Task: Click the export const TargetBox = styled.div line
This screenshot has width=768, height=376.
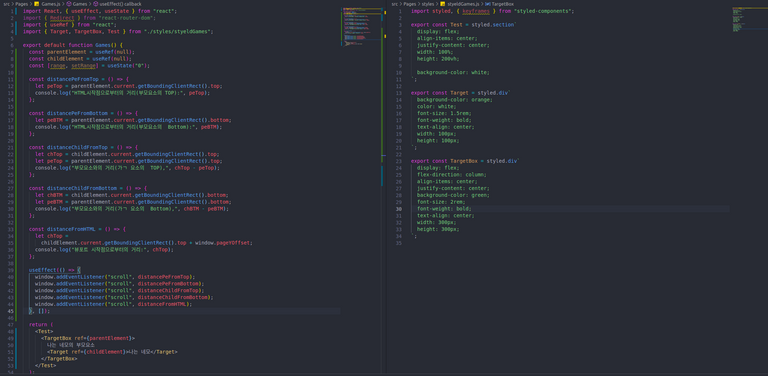Action: (465, 161)
